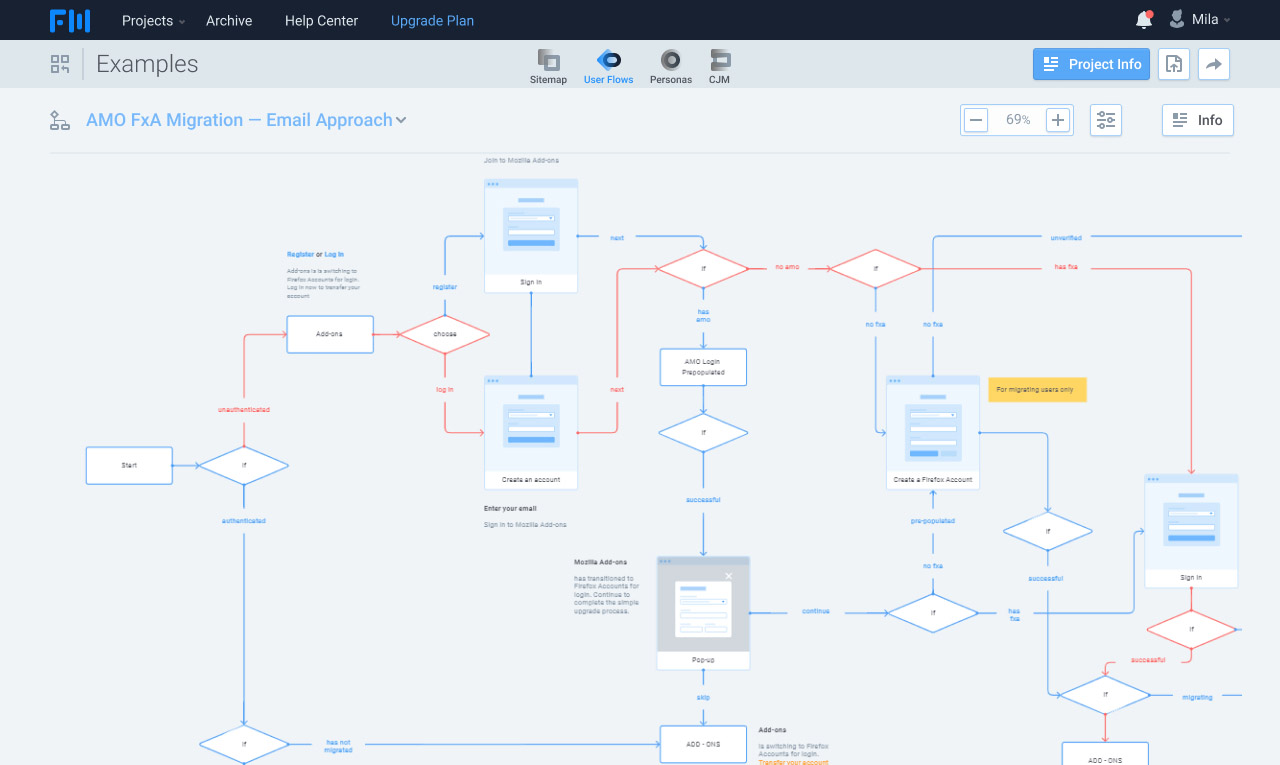Click the has not migrated label
This screenshot has height=765, width=1280.
338,746
